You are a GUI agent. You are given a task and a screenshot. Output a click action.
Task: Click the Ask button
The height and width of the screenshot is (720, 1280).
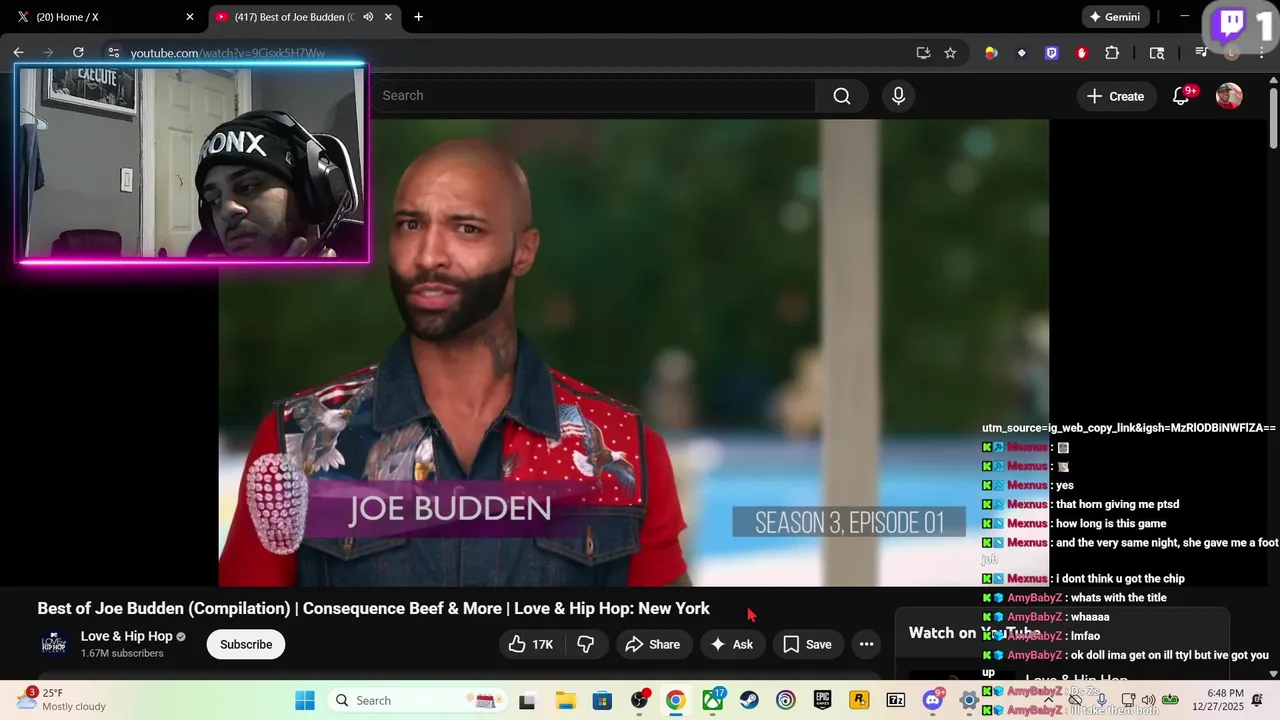pos(732,645)
